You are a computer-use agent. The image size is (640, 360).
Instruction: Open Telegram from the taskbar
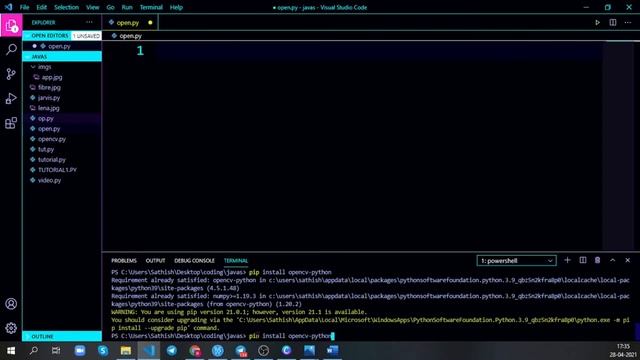click(171, 351)
